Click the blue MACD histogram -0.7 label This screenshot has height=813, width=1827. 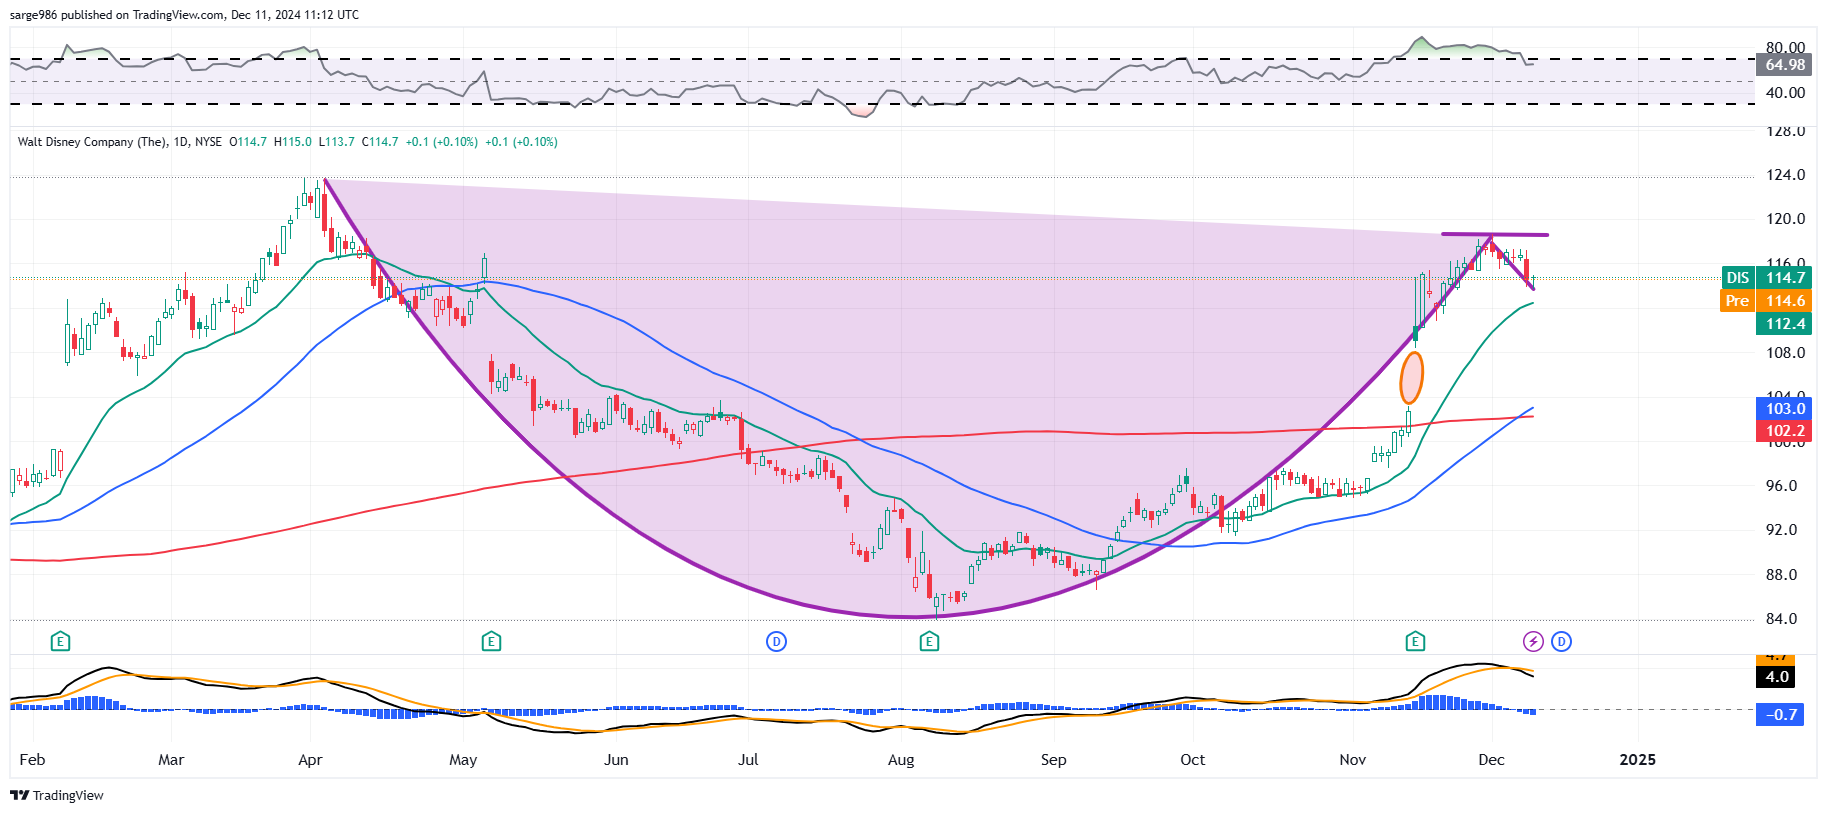(1781, 714)
